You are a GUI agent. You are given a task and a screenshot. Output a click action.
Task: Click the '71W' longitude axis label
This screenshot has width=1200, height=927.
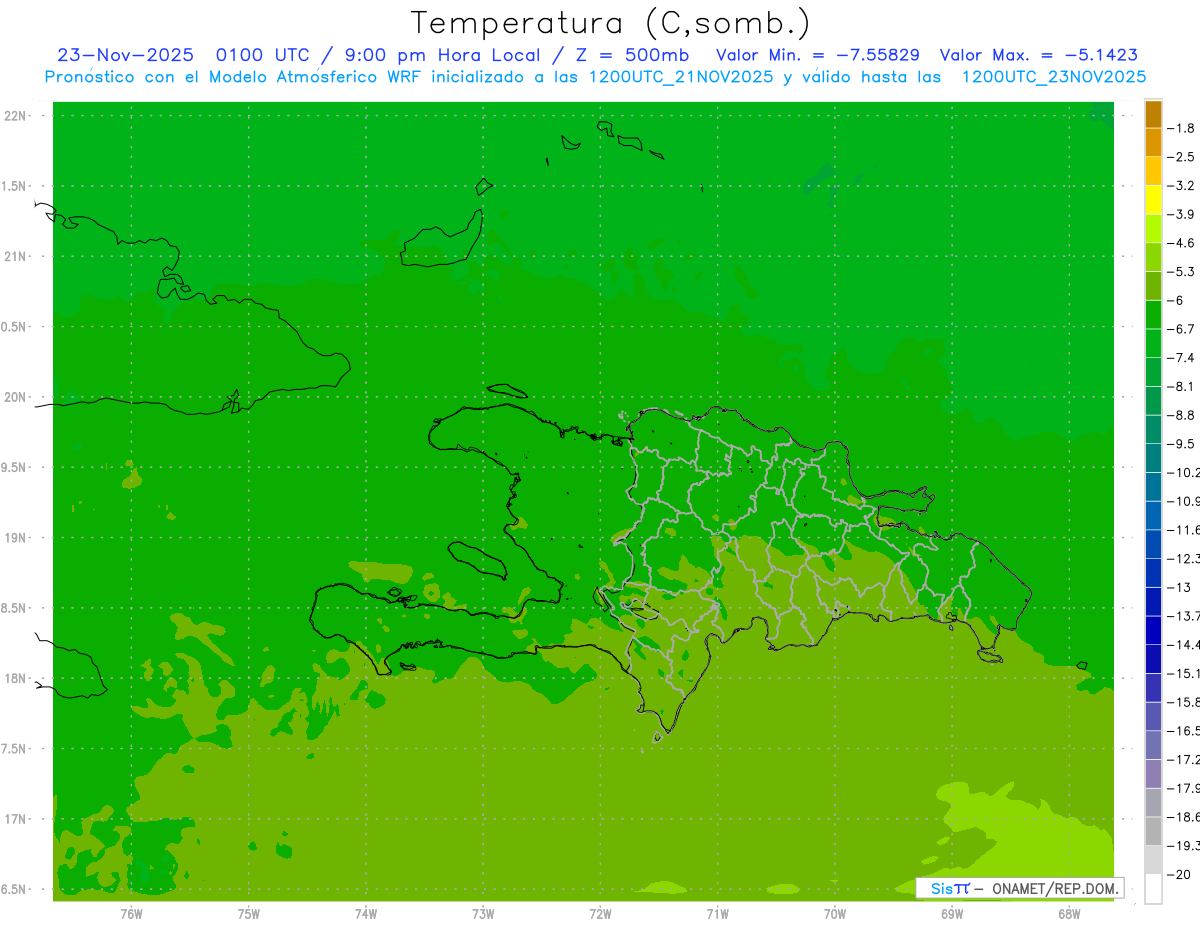717,914
